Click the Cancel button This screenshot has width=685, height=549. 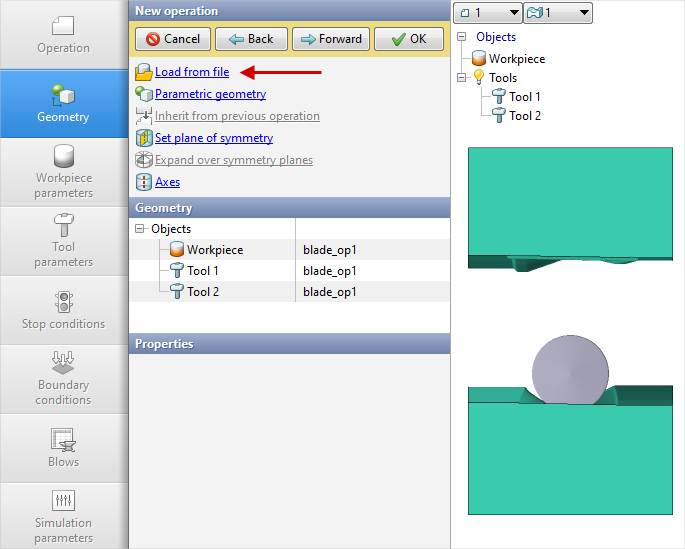click(172, 39)
